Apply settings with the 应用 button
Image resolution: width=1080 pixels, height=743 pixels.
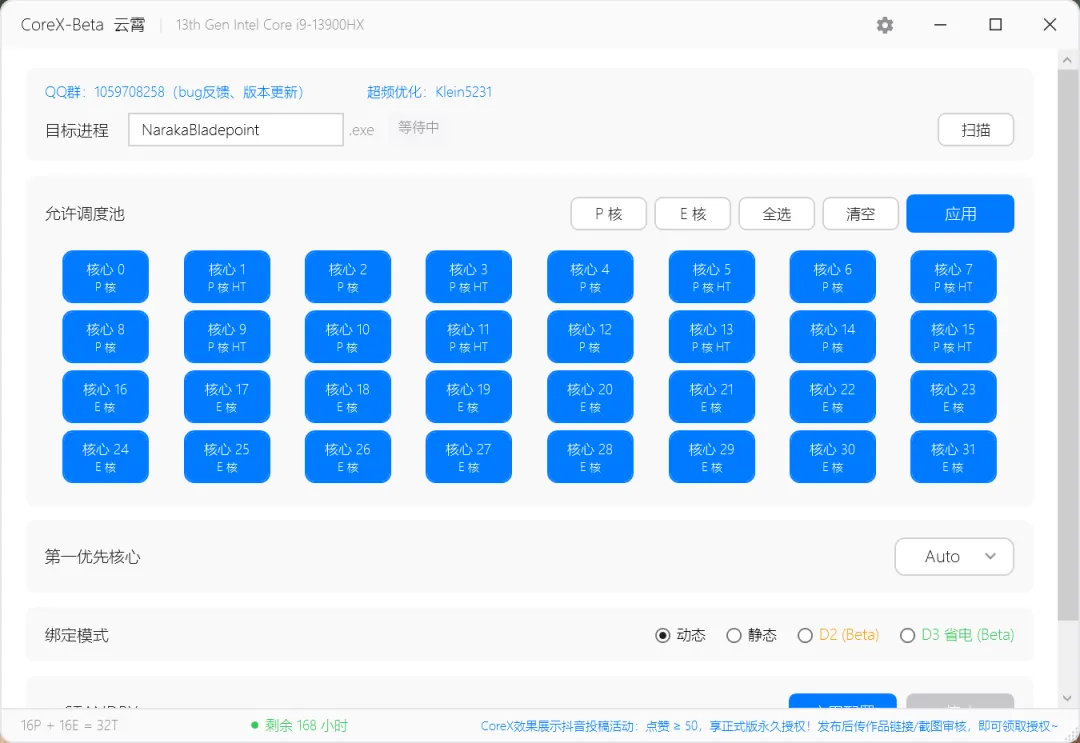click(960, 213)
